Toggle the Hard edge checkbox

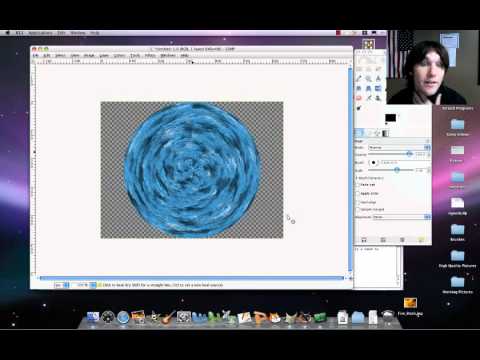pyautogui.click(x=358, y=202)
